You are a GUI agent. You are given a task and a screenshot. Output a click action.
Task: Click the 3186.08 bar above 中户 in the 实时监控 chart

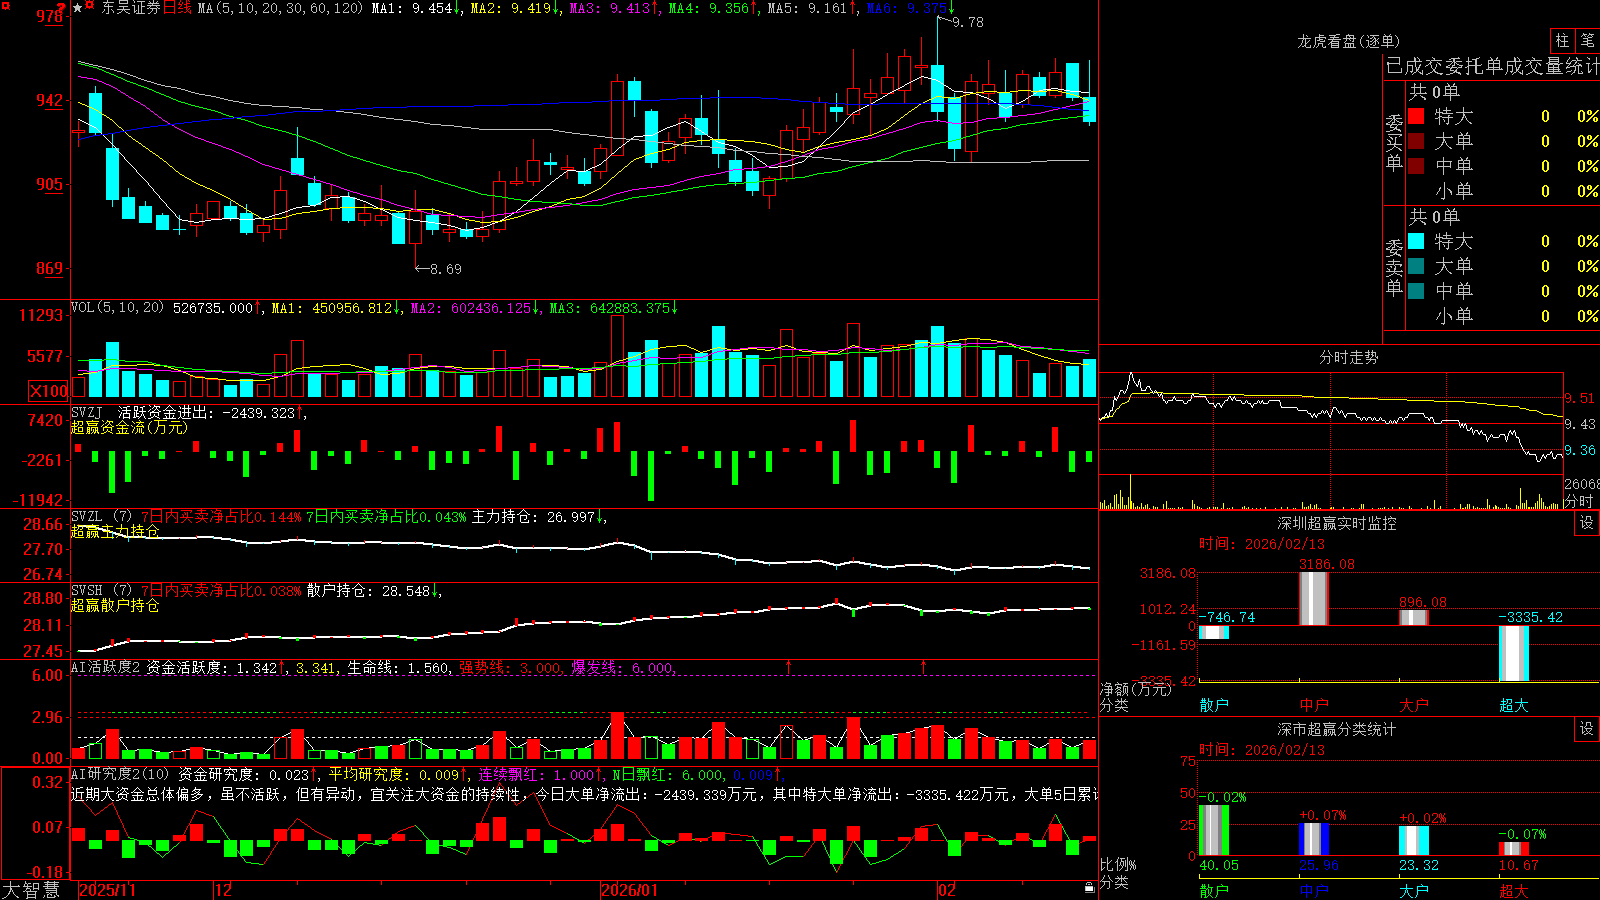point(1314,598)
